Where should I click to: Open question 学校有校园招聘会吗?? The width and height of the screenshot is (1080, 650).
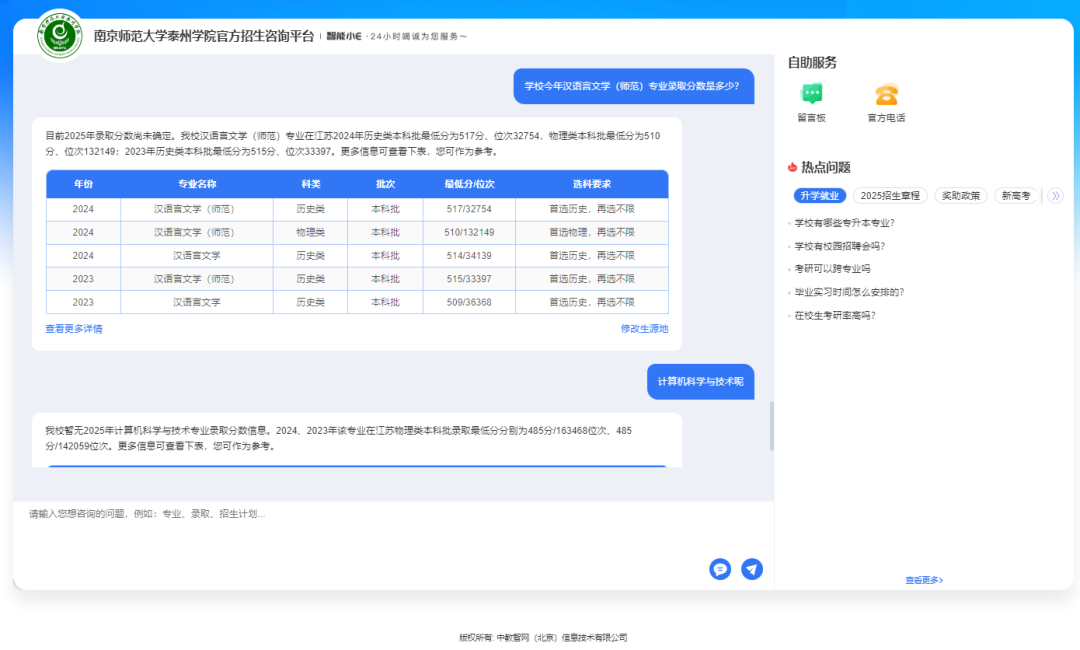click(839, 246)
